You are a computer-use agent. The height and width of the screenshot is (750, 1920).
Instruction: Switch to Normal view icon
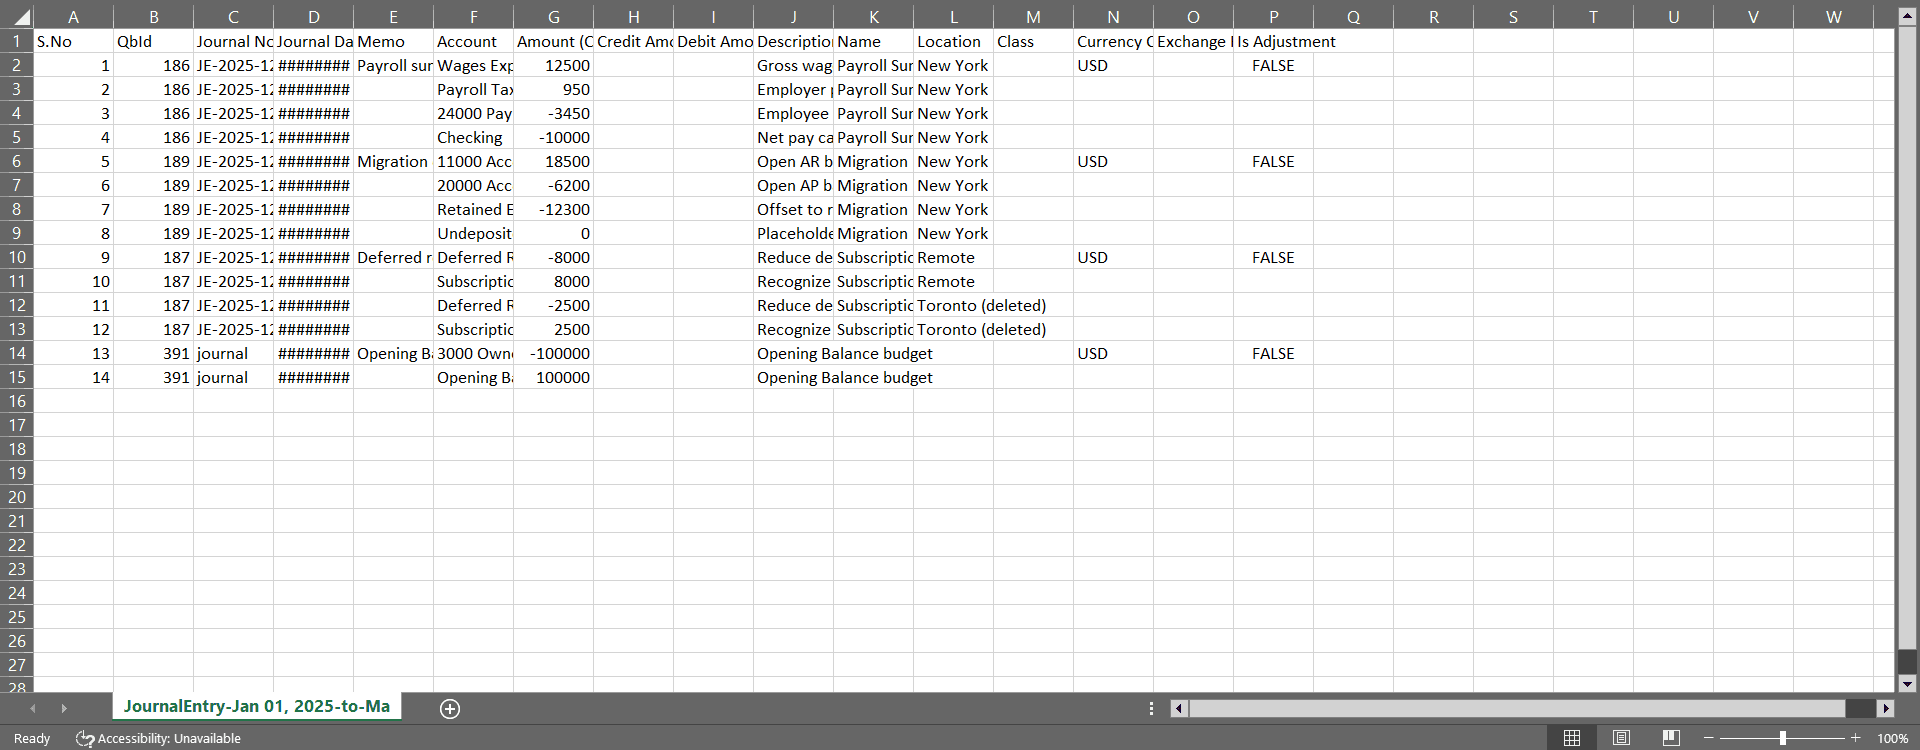tap(1572, 738)
